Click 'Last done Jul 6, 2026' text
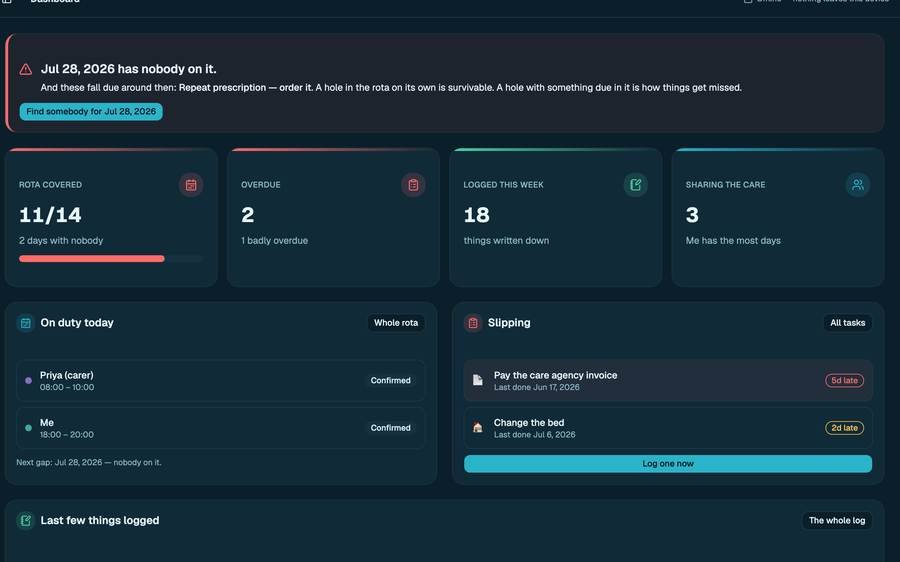This screenshot has width=900, height=562. [x=534, y=435]
